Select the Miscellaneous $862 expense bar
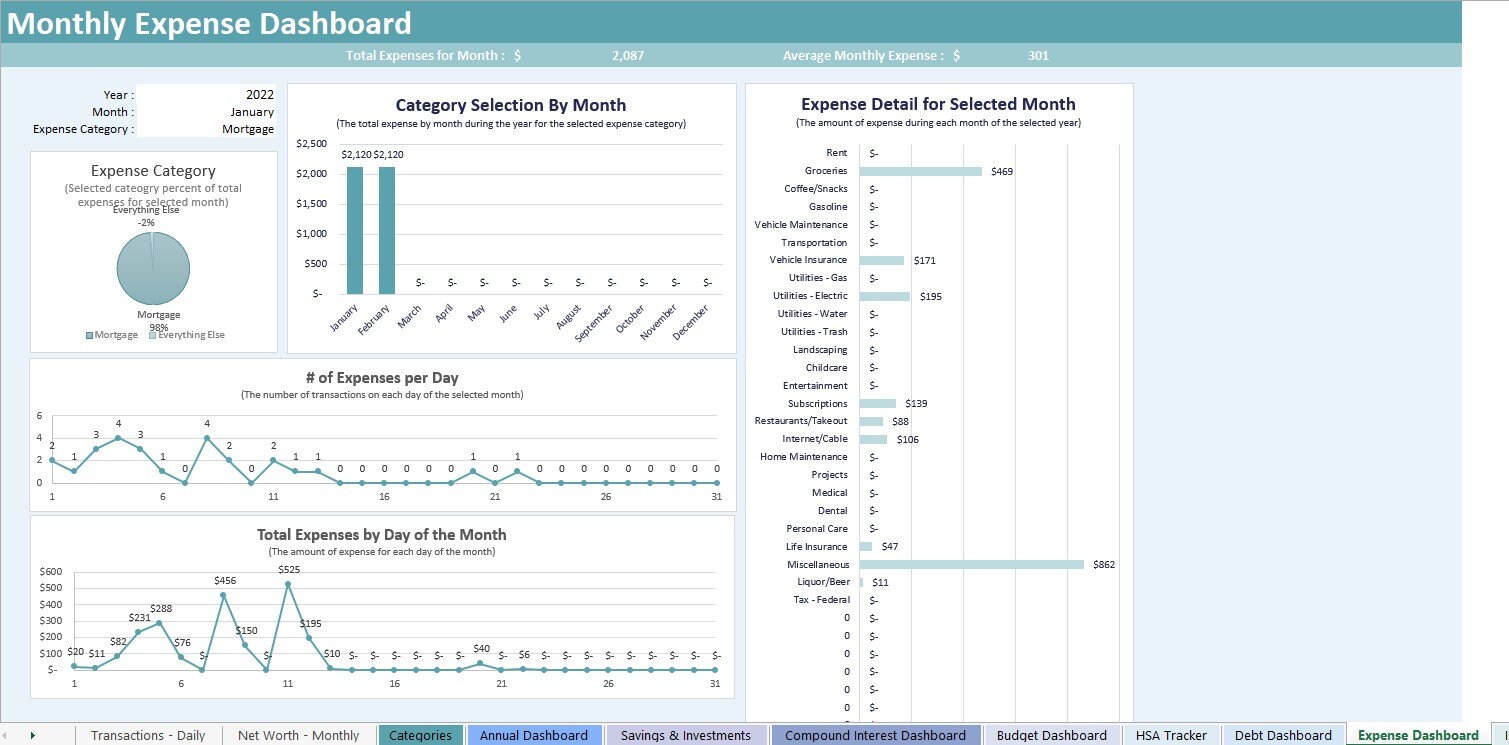The width and height of the screenshot is (1509, 745). pyautogui.click(x=970, y=564)
